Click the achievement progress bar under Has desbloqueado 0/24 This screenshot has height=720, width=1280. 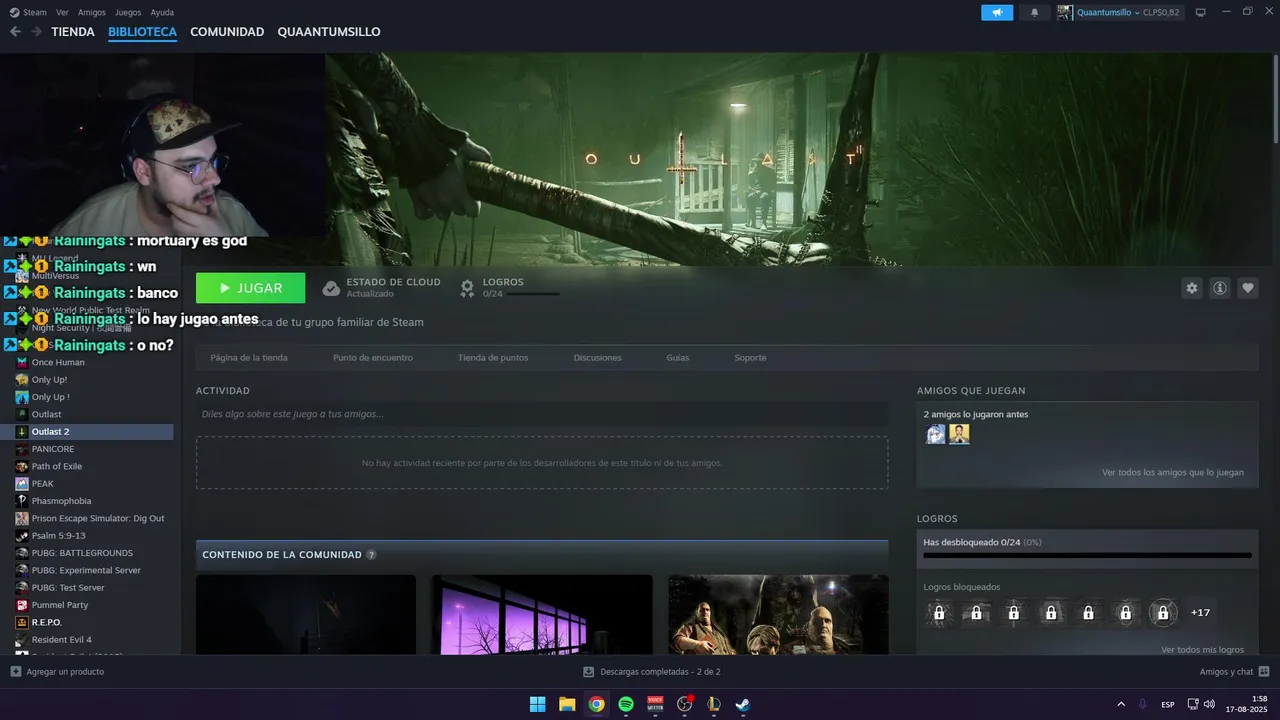click(x=1087, y=555)
